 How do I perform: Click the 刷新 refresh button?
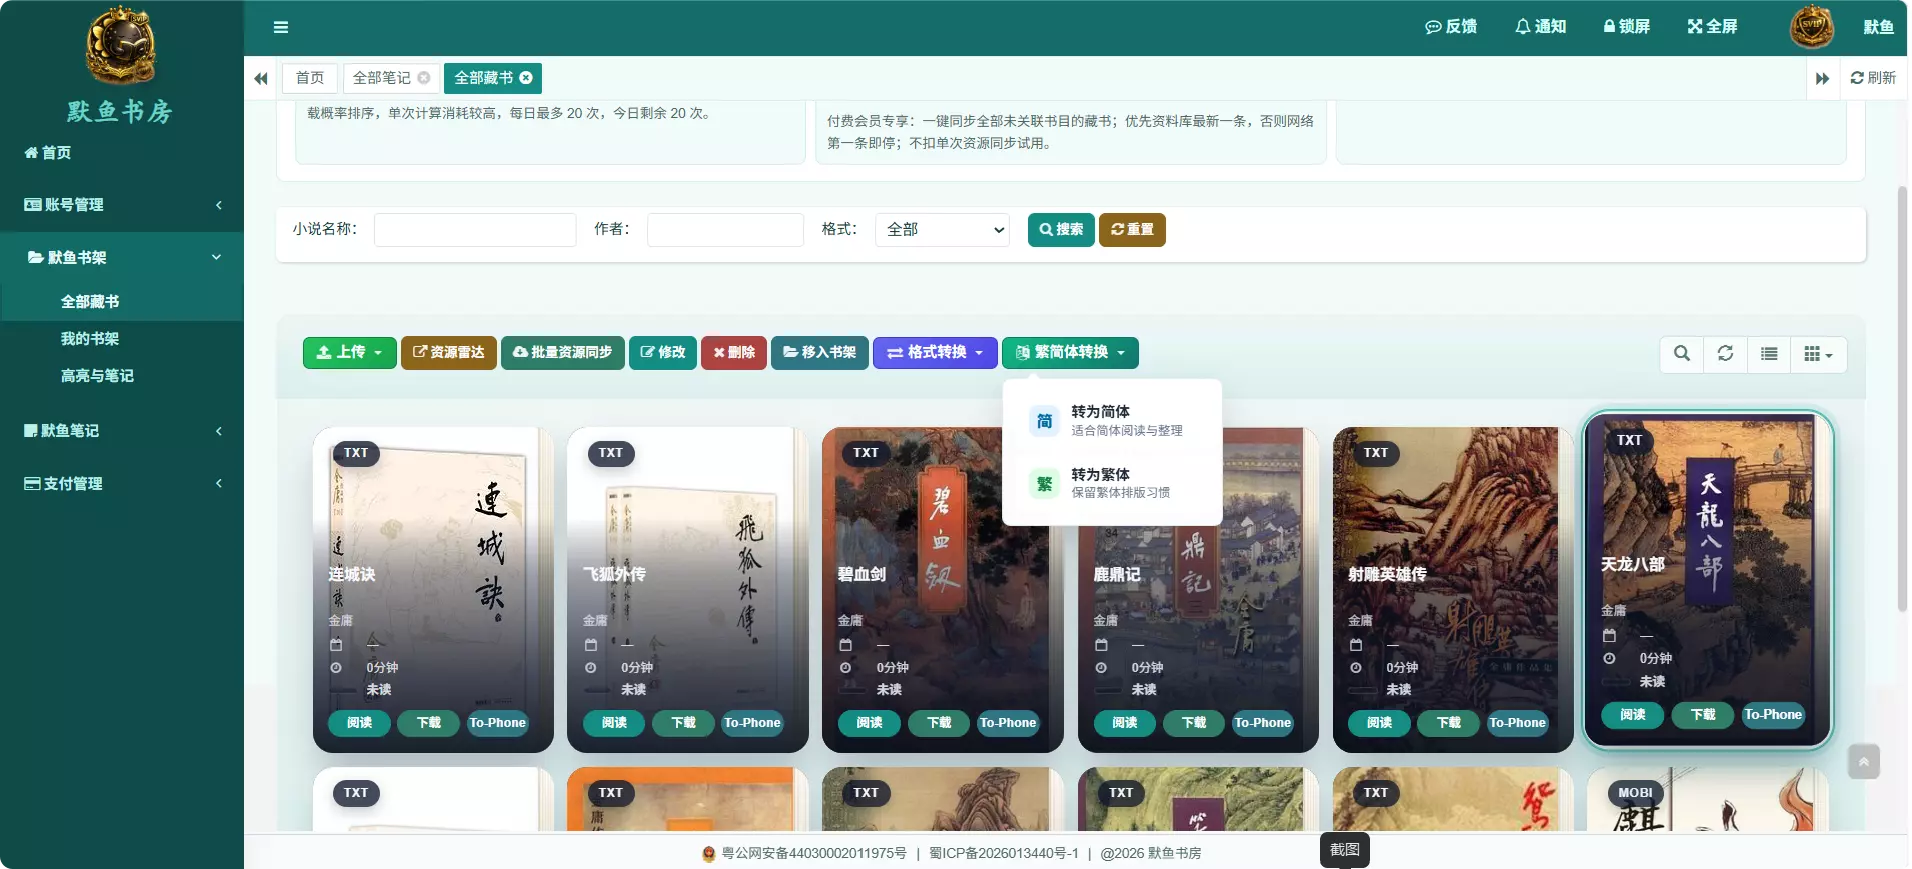(x=1873, y=78)
